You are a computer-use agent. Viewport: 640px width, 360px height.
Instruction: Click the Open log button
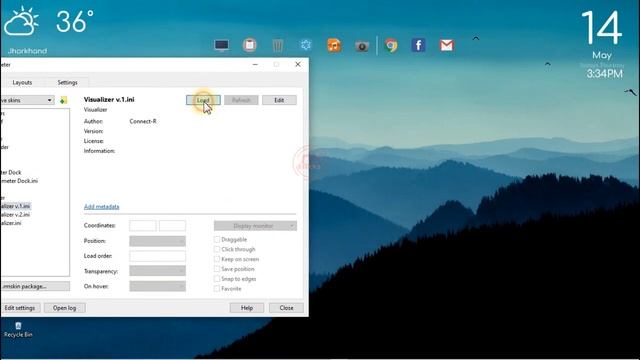(64, 308)
